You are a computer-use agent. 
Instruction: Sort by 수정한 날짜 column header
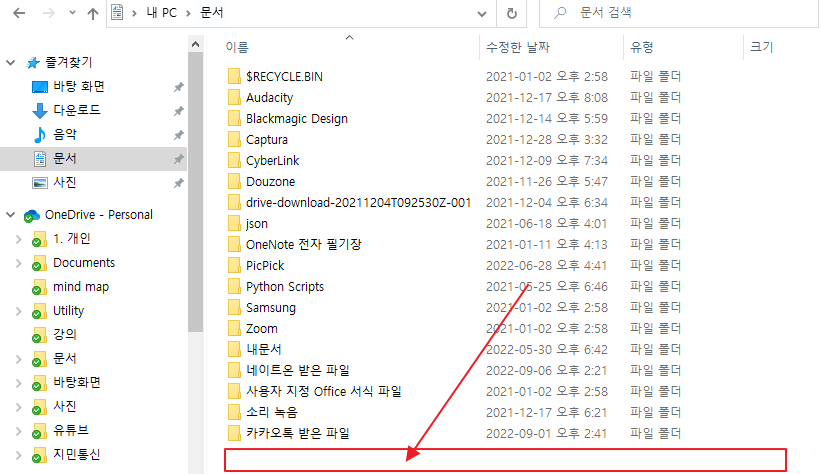(x=518, y=47)
